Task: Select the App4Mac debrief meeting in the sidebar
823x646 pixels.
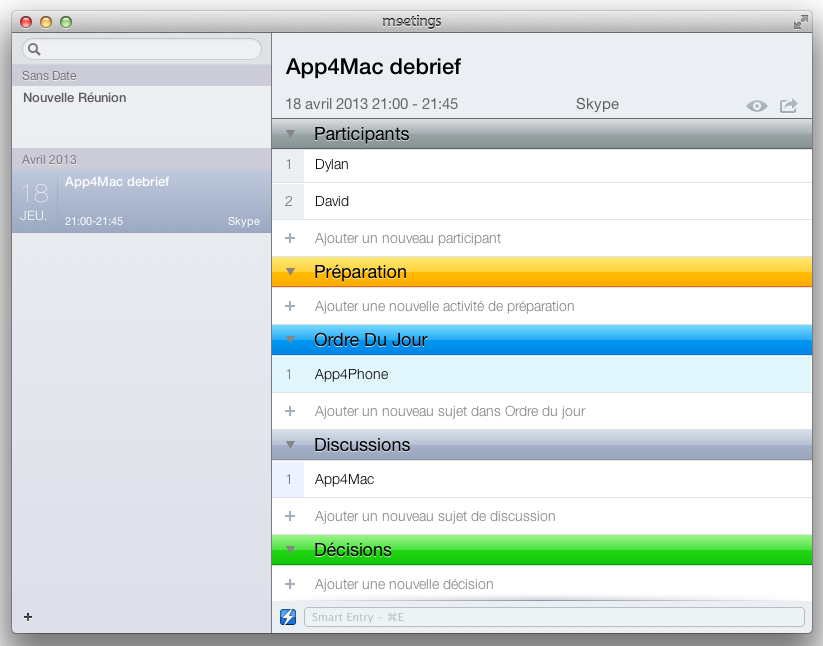Action: tap(140, 201)
